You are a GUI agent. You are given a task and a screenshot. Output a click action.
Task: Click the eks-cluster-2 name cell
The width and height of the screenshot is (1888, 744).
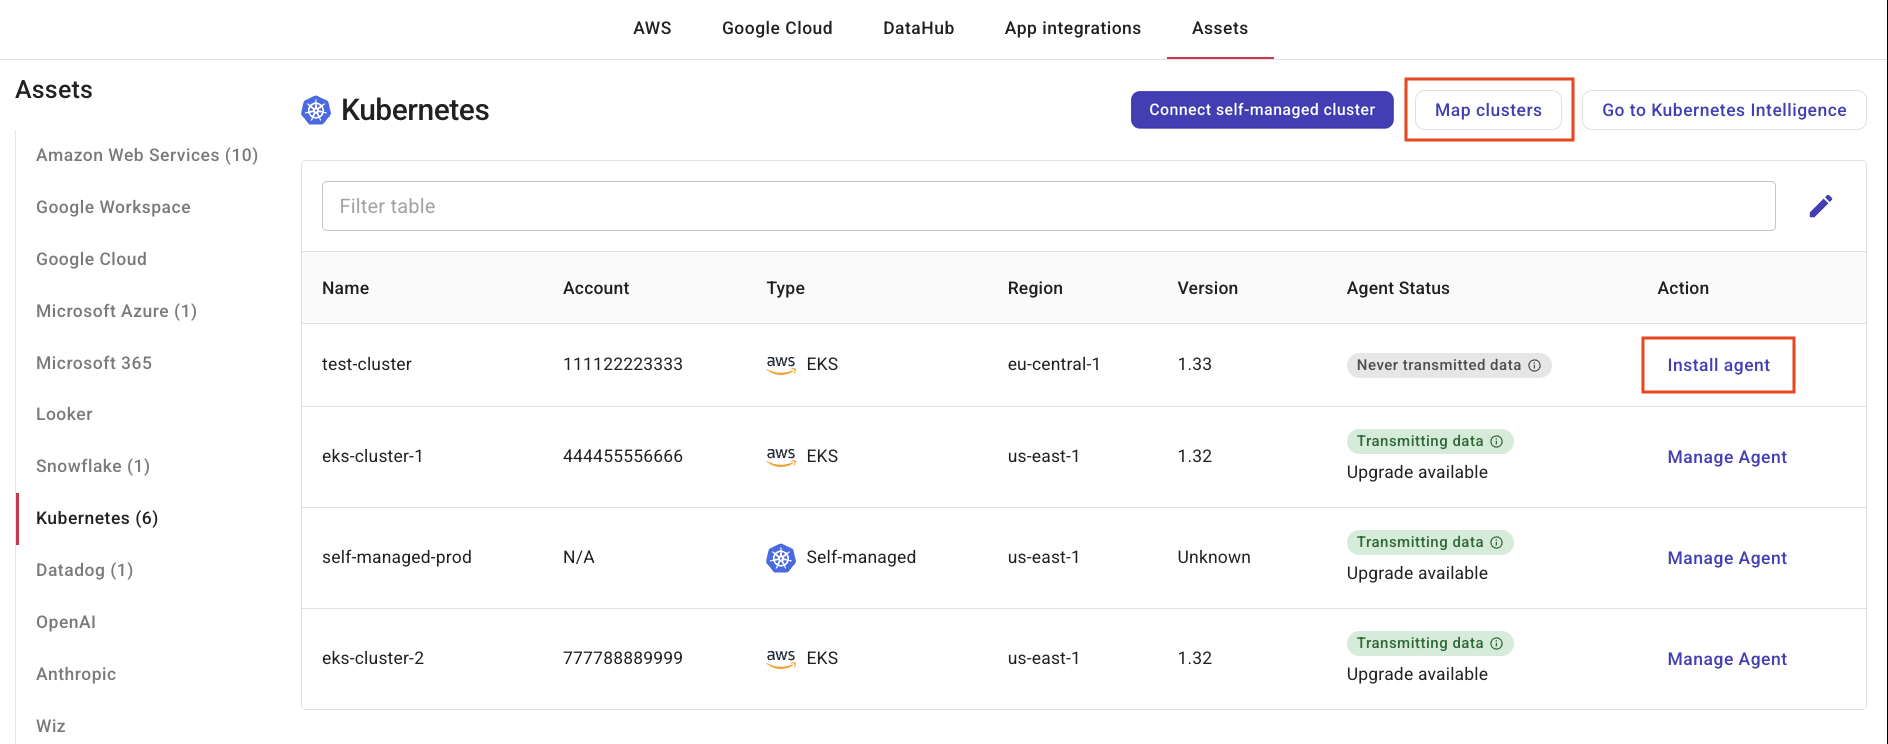373,658
